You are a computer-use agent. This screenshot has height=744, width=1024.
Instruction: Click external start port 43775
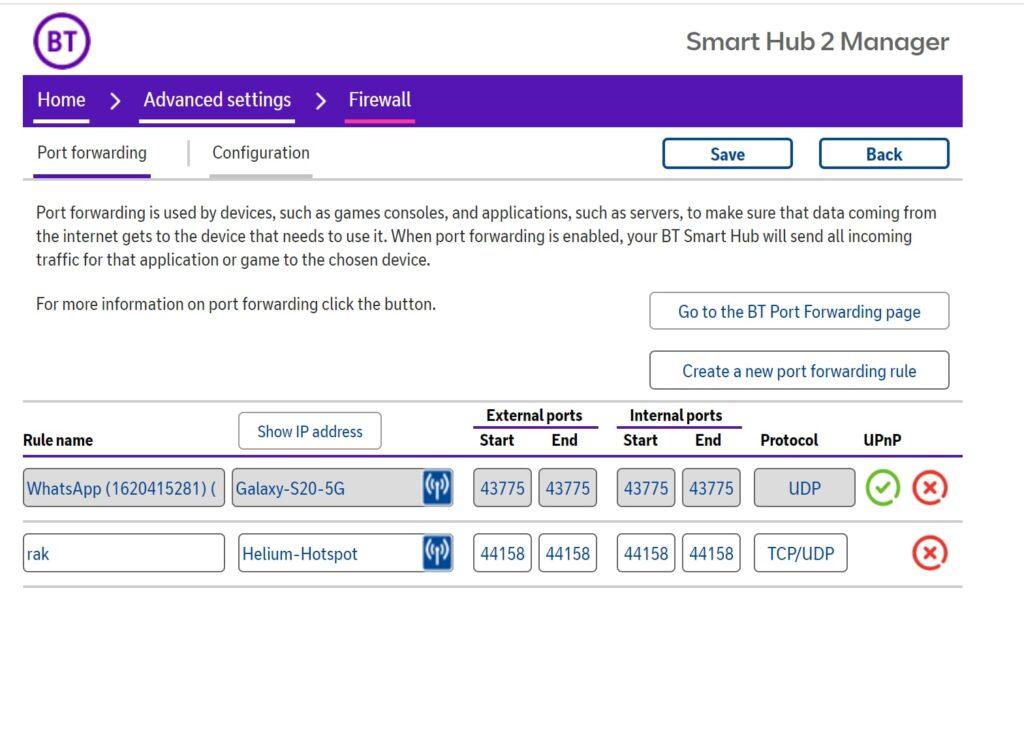(502, 488)
